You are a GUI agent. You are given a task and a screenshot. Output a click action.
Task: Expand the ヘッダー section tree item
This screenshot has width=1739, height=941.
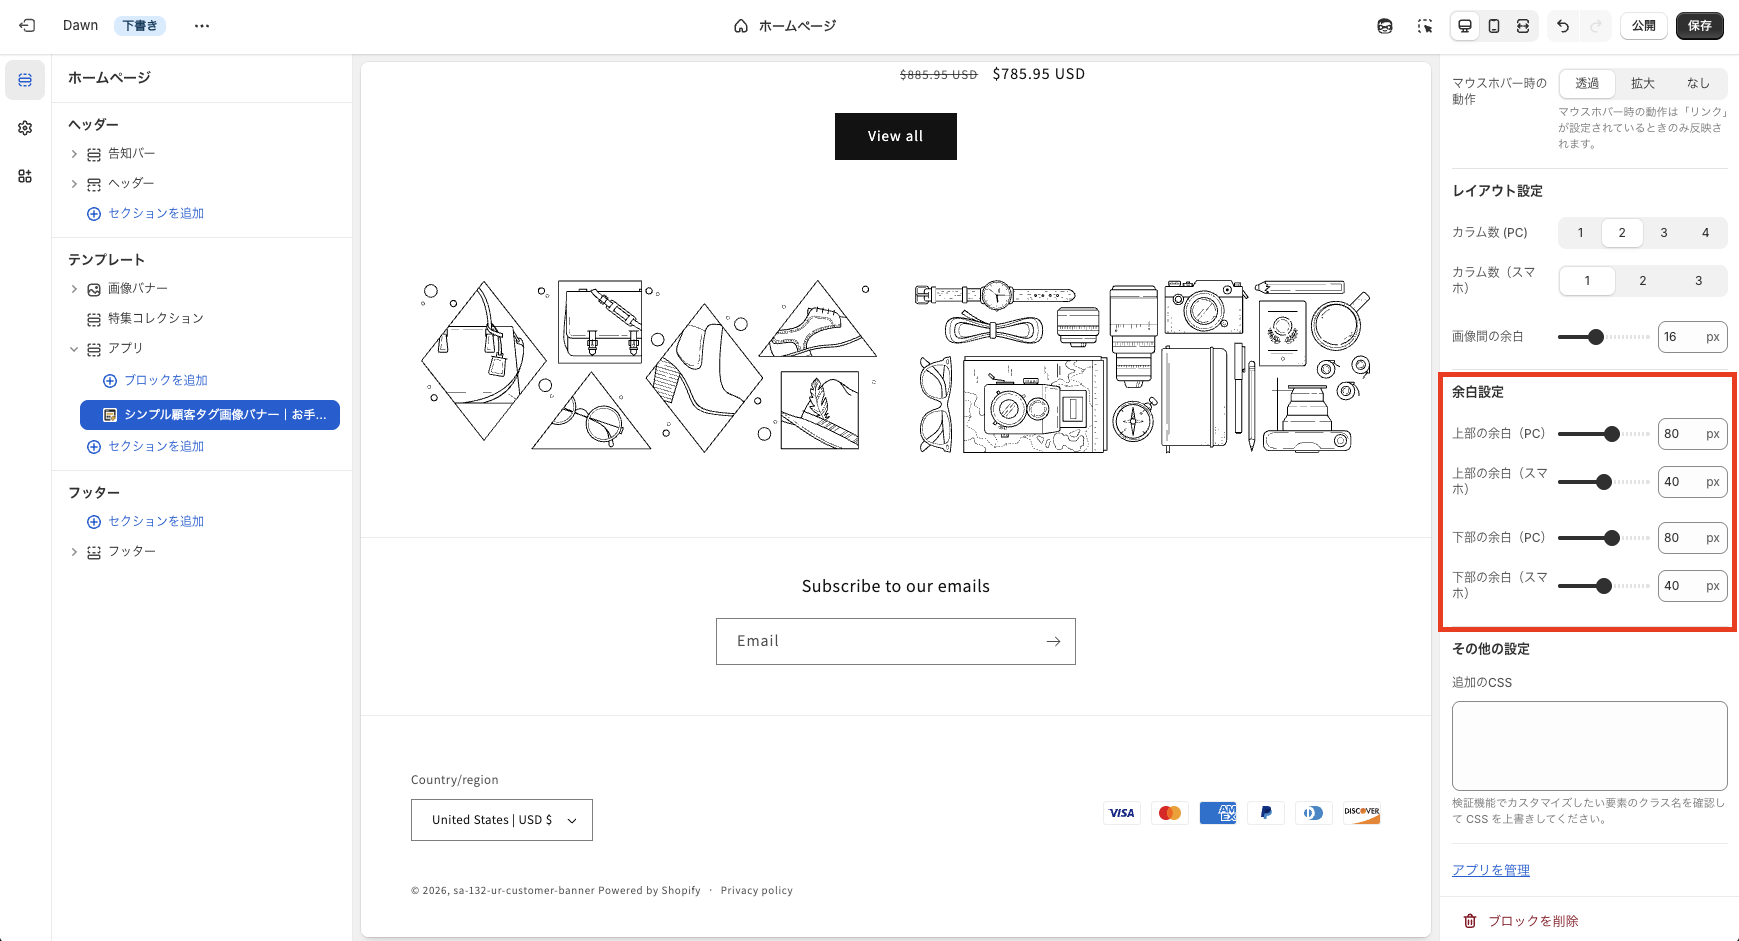73,183
